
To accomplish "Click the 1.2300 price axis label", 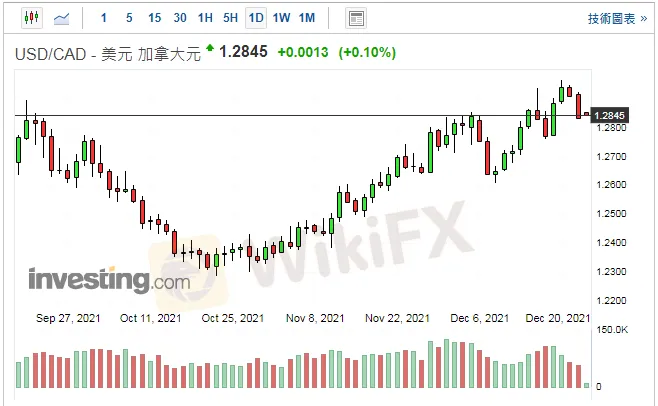I will 611,272.
